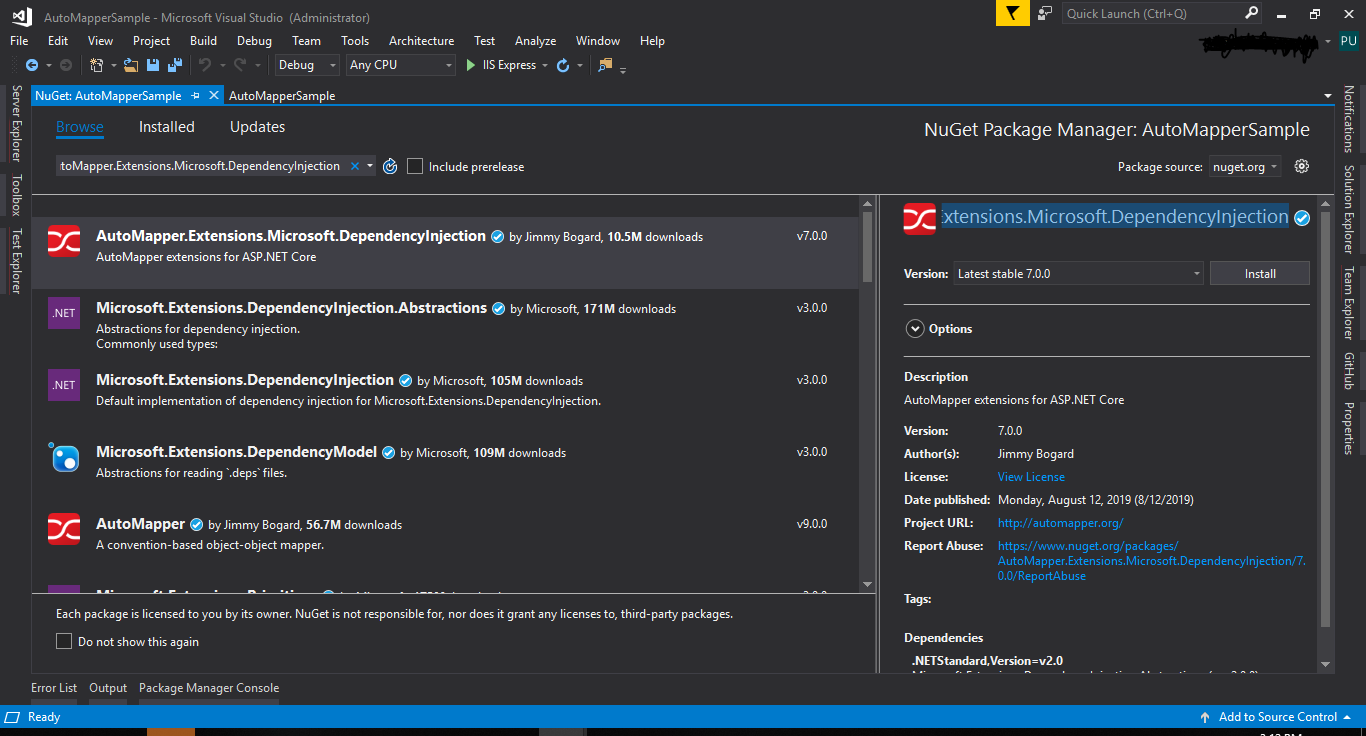The height and width of the screenshot is (736, 1366).
Task: Open the IIS Express target dropdown arrow
Action: (545, 66)
